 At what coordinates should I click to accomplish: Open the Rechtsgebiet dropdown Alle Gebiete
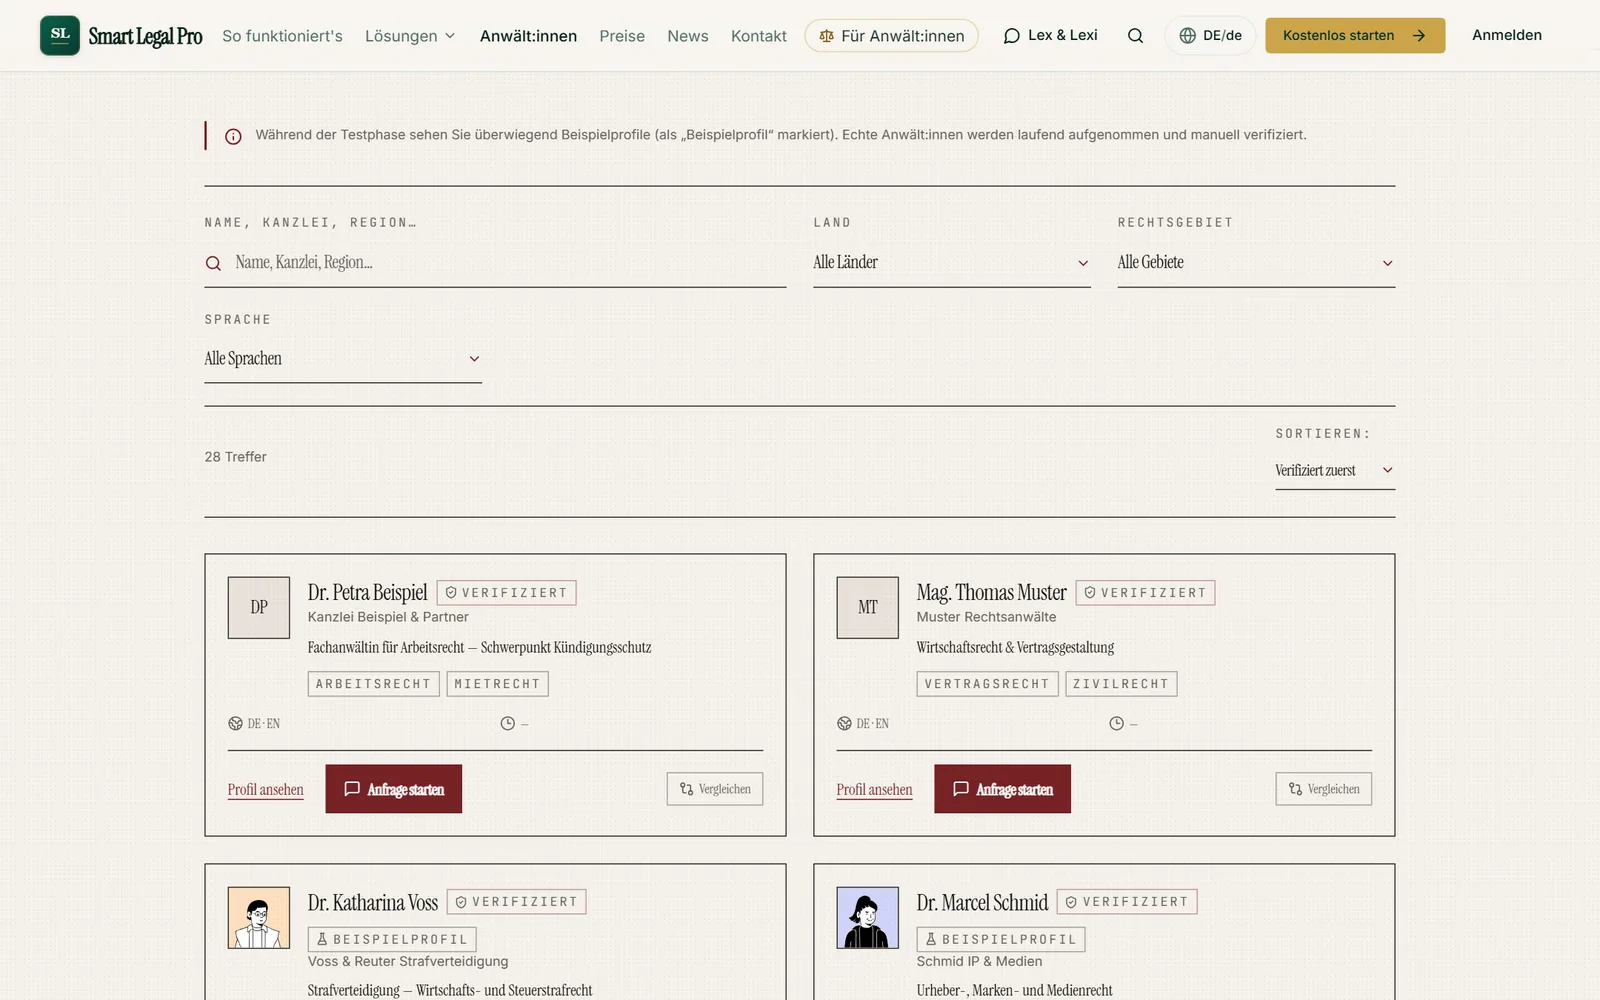1256,263
